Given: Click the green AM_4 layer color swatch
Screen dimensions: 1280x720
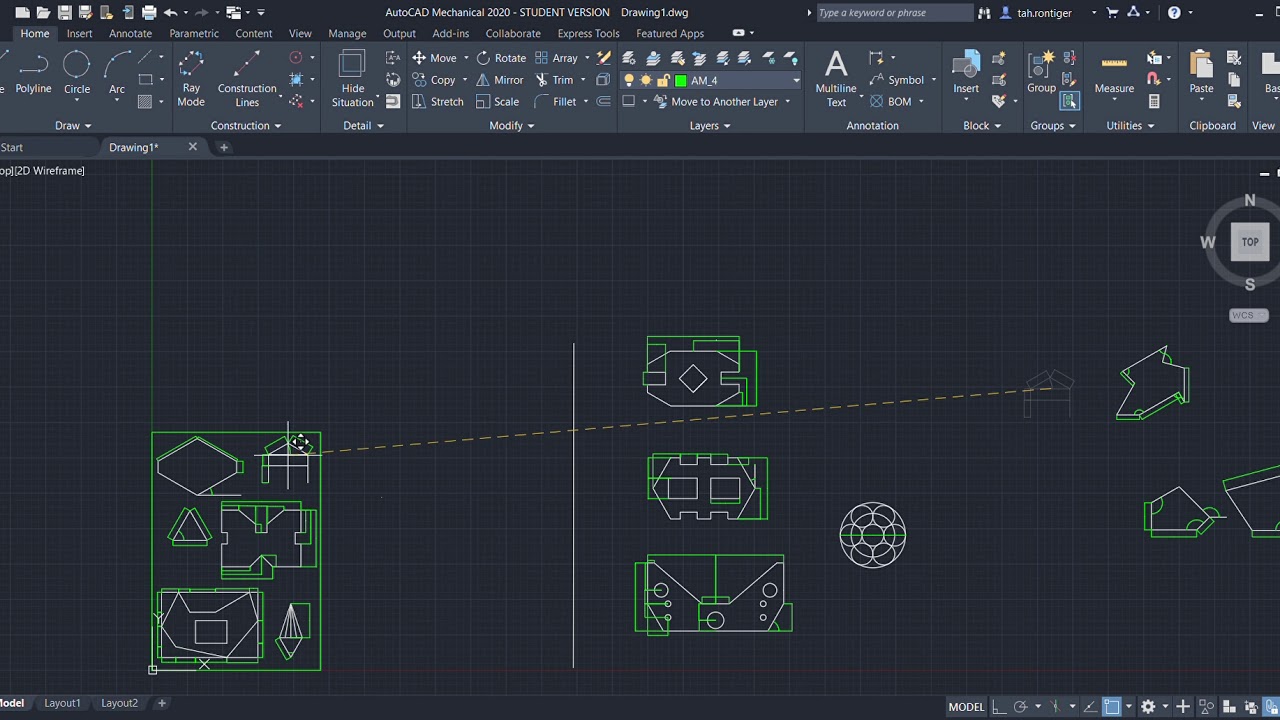Looking at the screenshot, I should click(x=681, y=80).
